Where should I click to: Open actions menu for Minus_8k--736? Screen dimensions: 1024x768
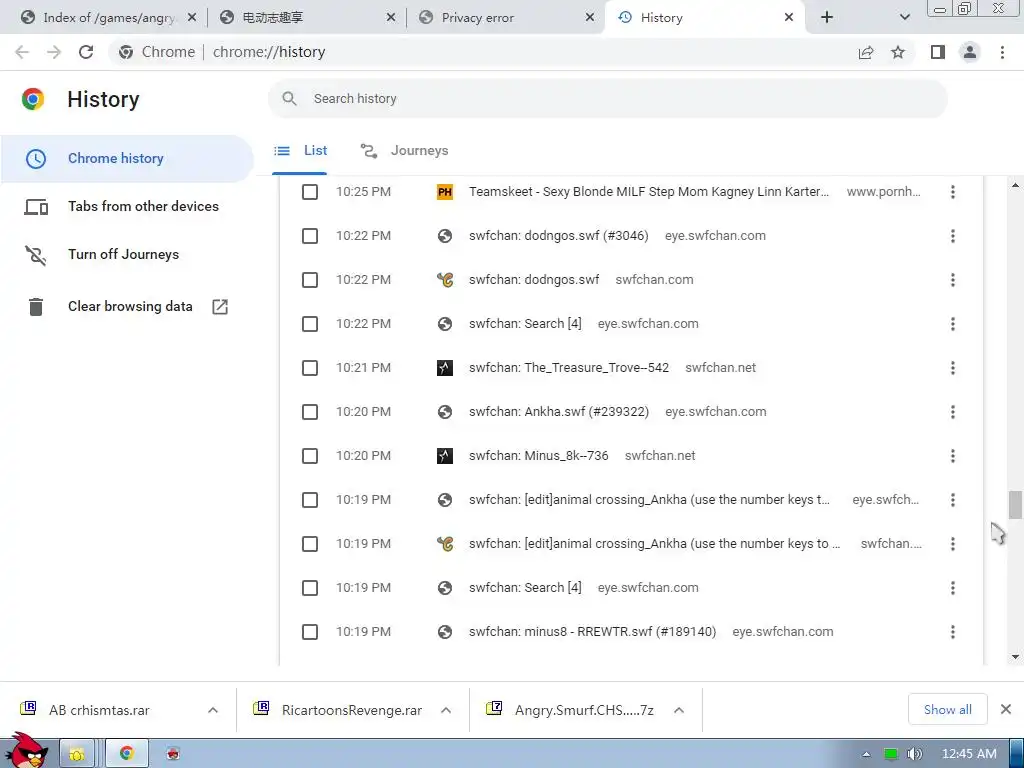(x=953, y=456)
